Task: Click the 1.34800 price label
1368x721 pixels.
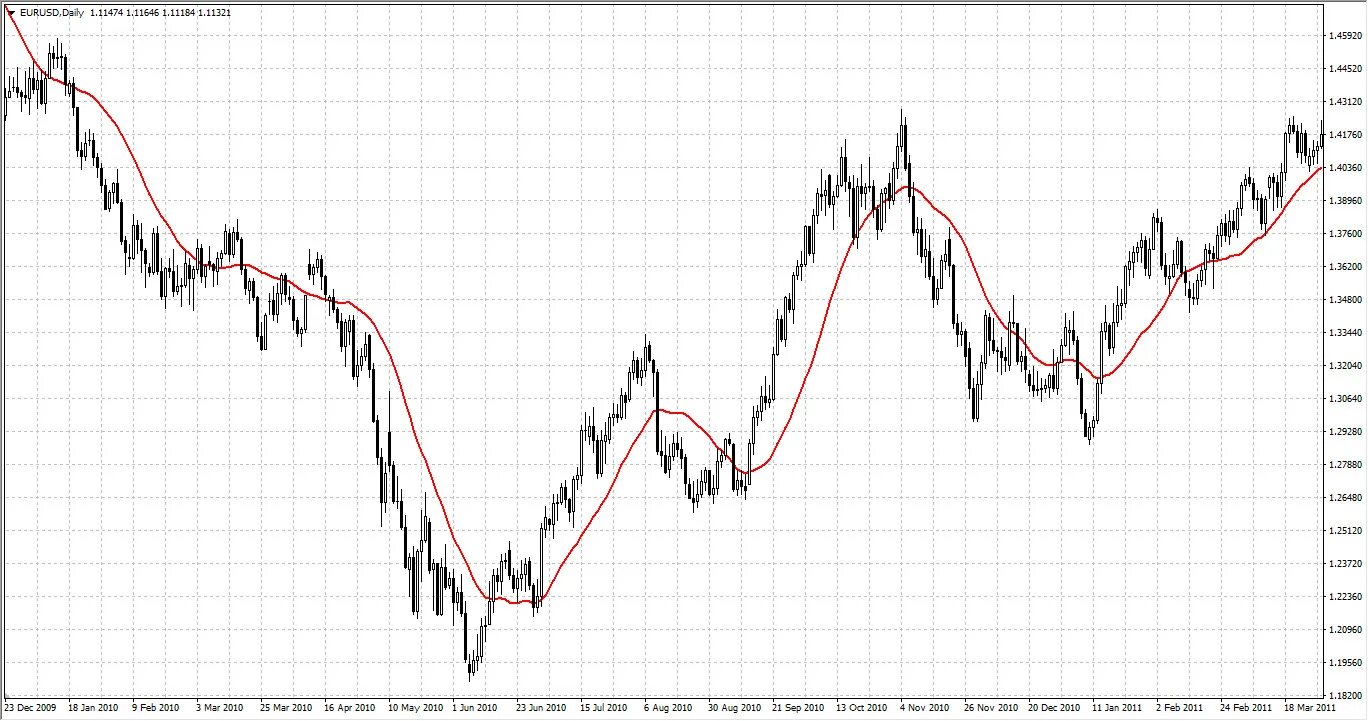Action: point(1345,300)
